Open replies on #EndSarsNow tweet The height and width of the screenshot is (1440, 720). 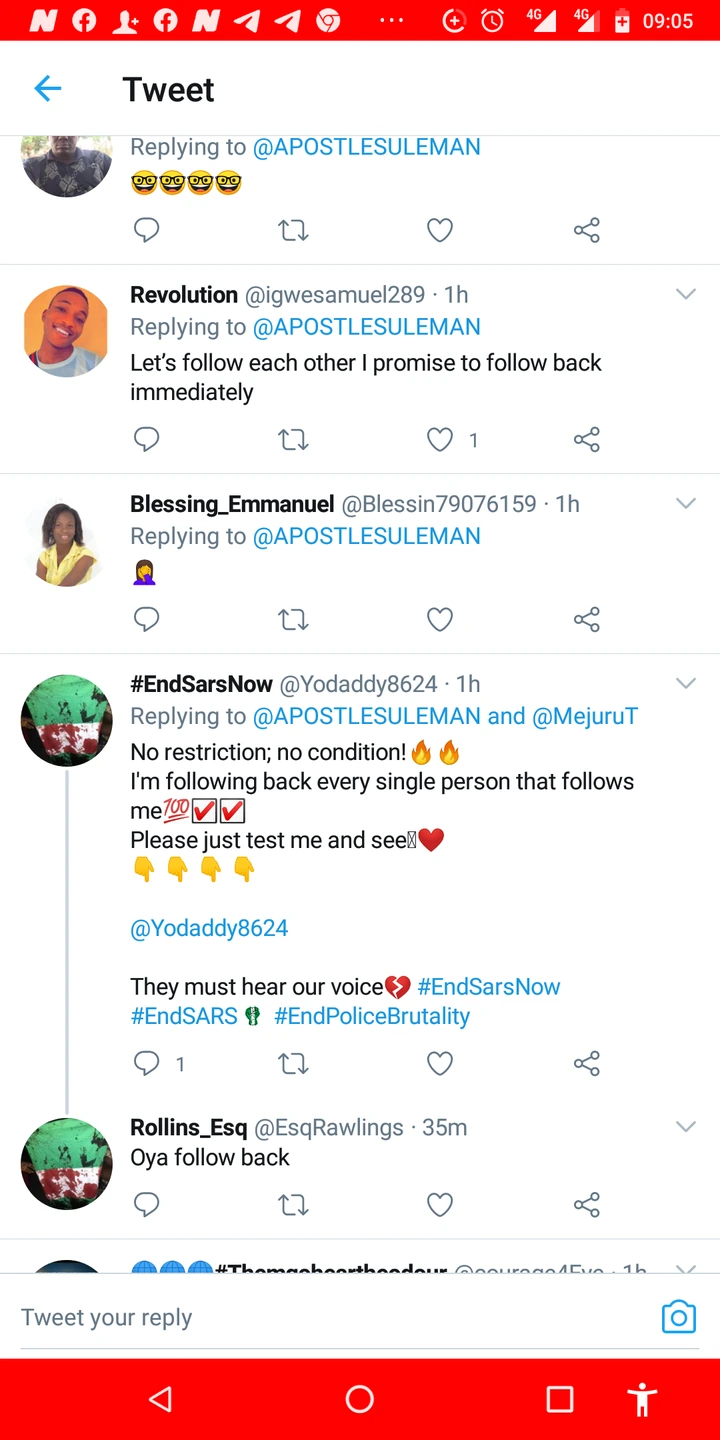[147, 1063]
